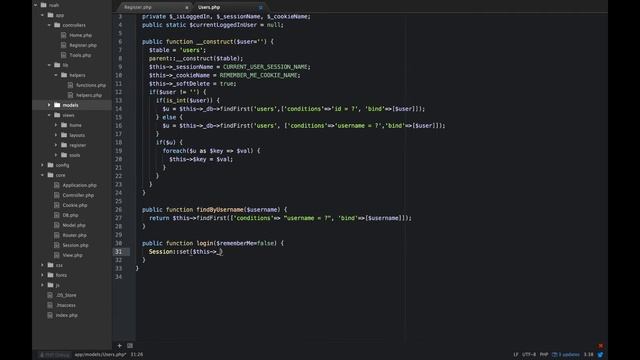The image size is (640, 360).
Task: Collapse the app folder
Action: click(42, 15)
